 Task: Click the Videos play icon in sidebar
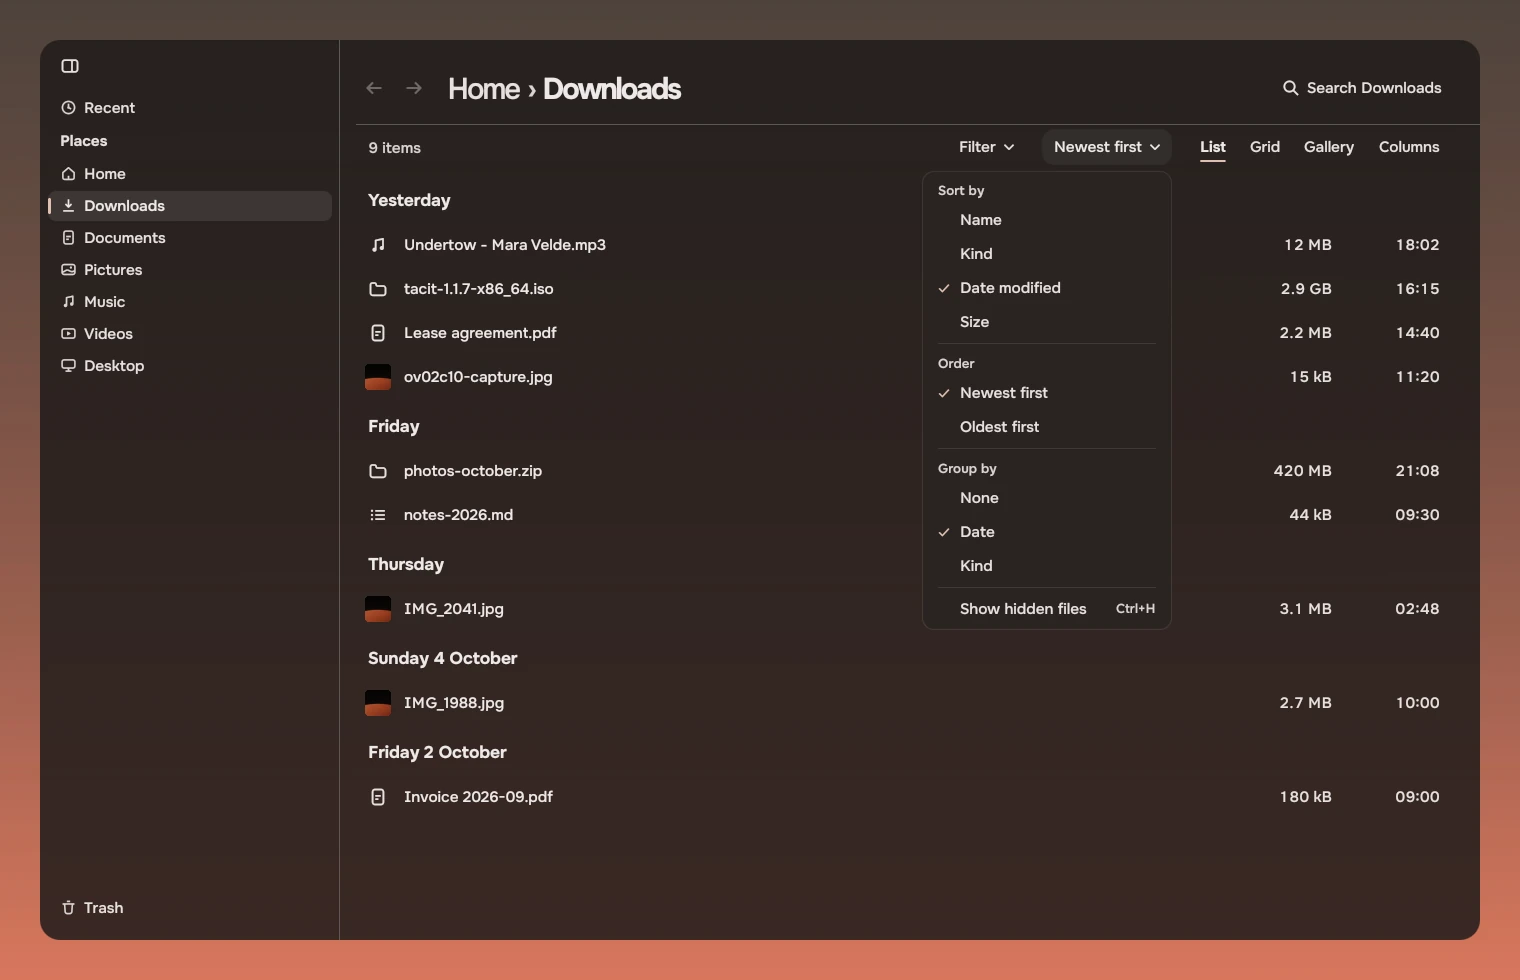(x=68, y=334)
